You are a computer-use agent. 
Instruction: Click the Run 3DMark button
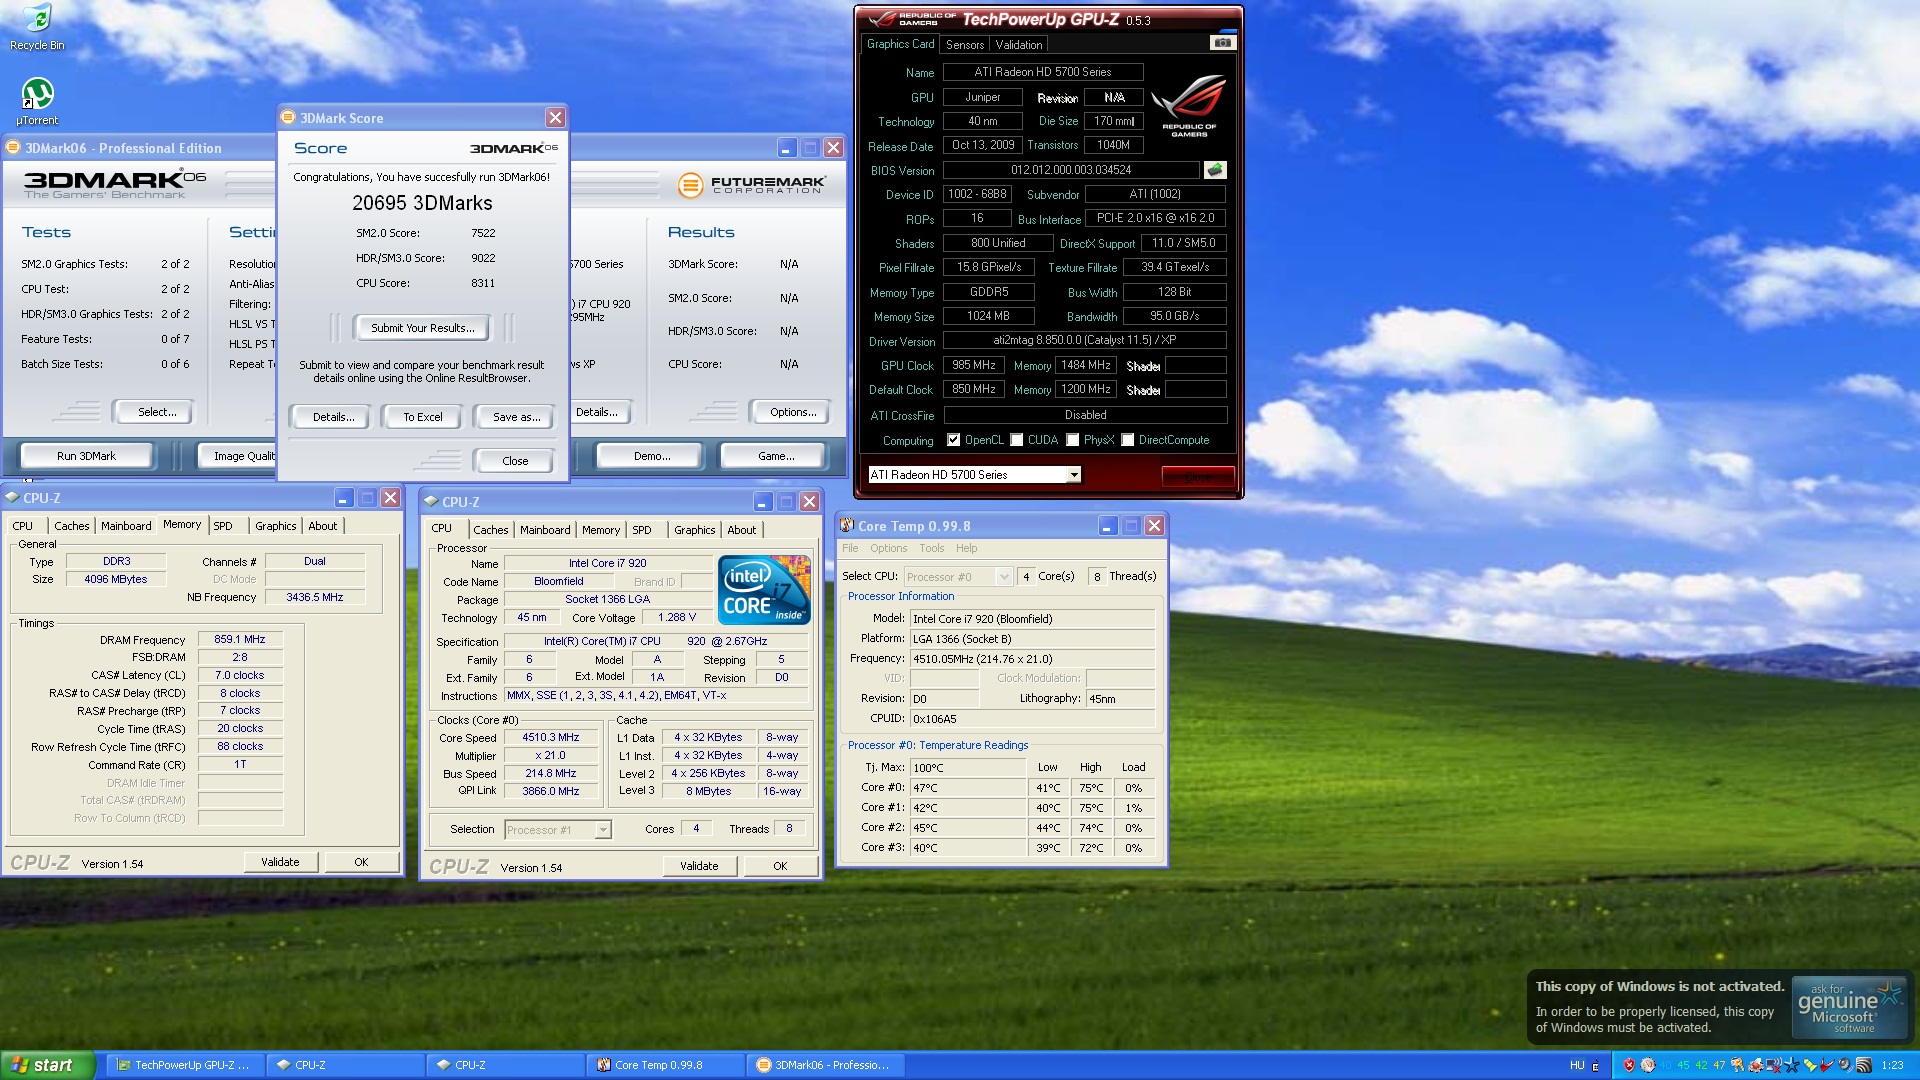86,456
